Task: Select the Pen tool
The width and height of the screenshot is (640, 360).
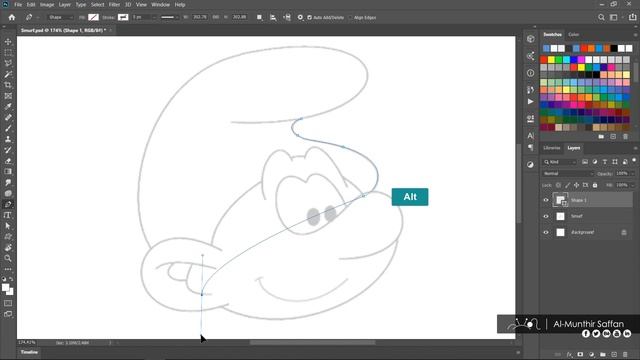Action: point(8,204)
